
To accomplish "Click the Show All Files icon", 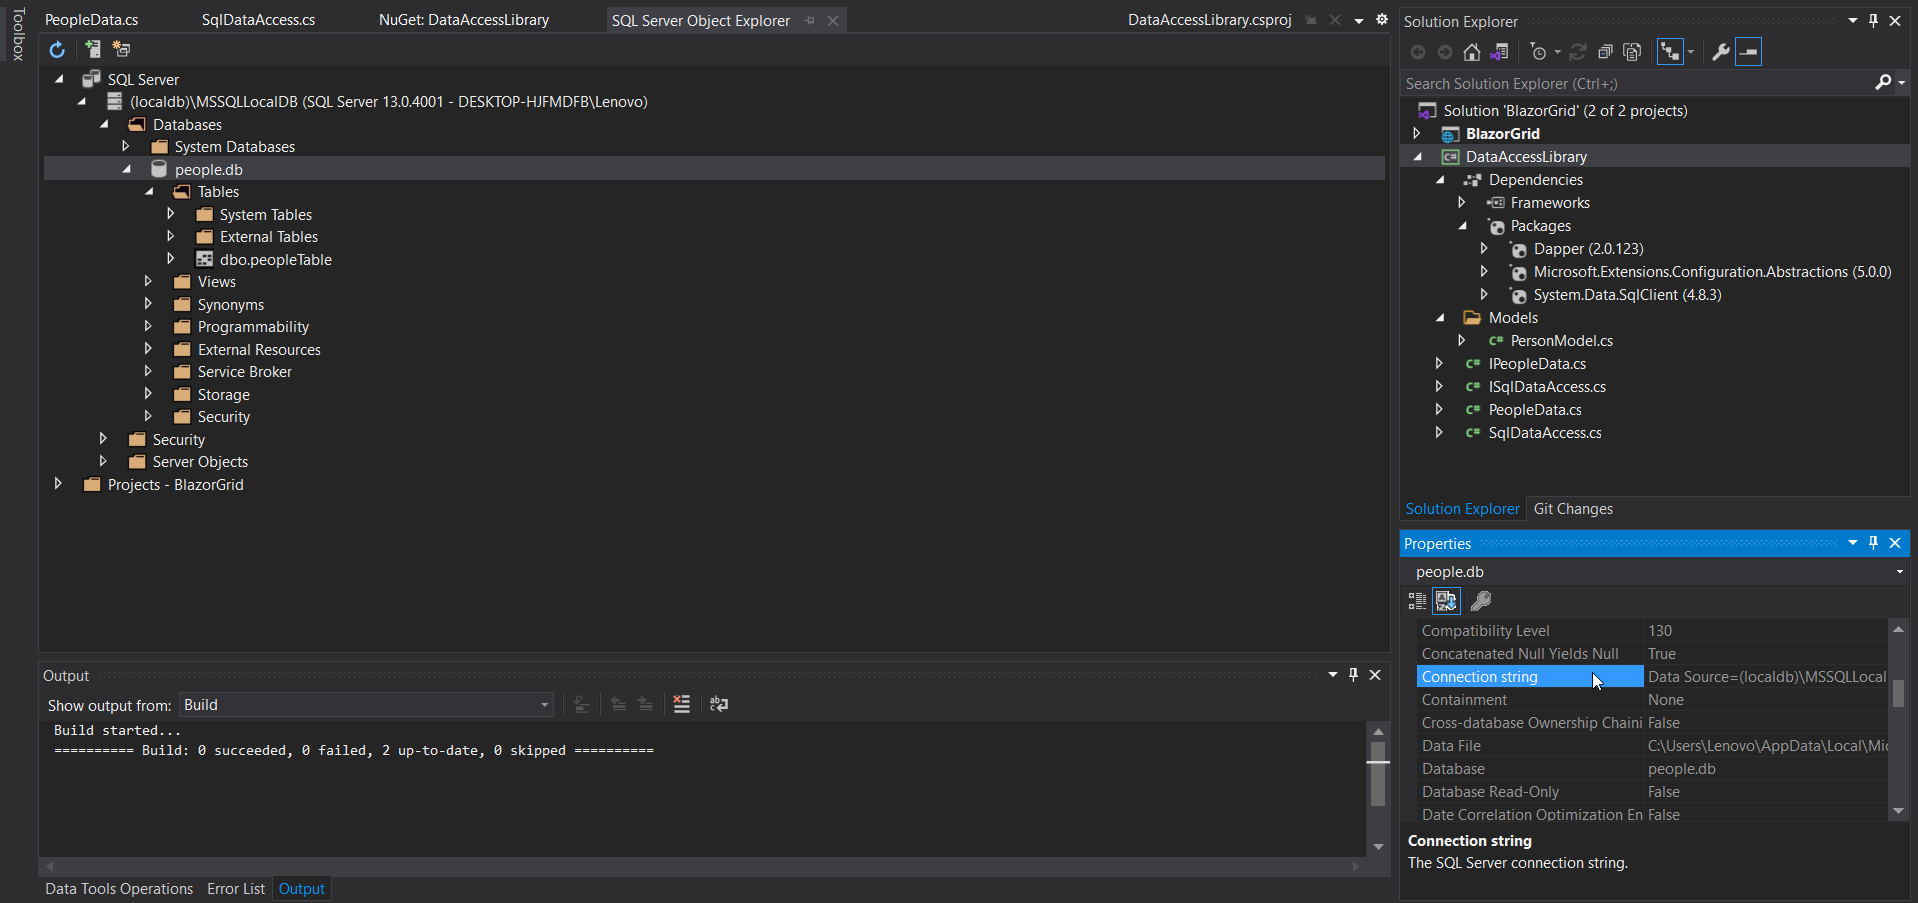I will point(1633,52).
